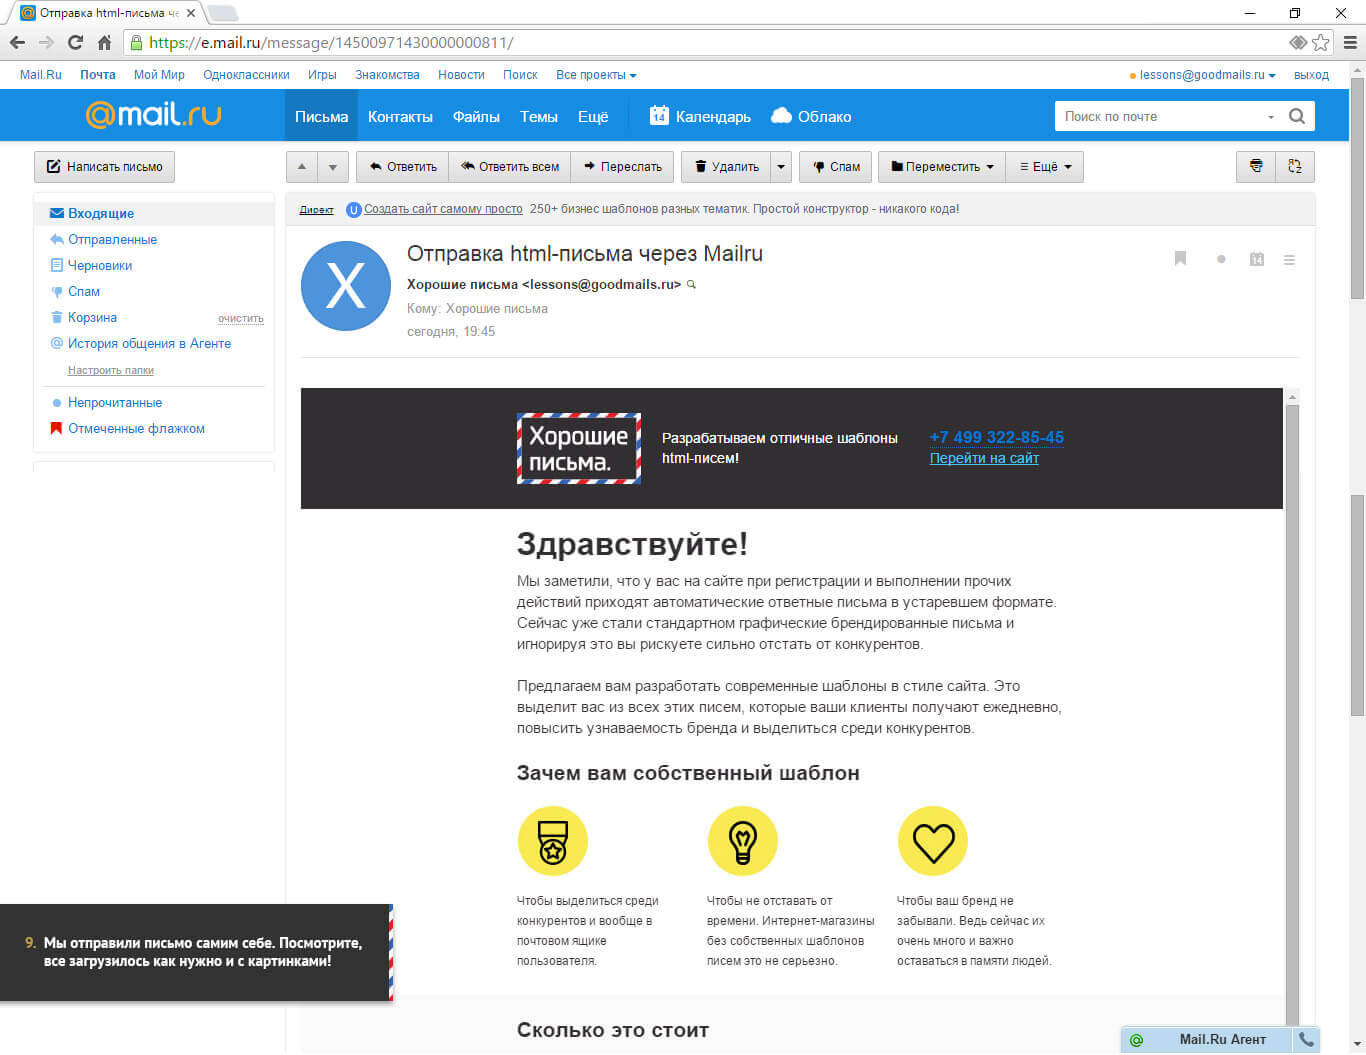1366x1055 pixels.
Task: Expand the Все проекты menu
Action: point(596,75)
